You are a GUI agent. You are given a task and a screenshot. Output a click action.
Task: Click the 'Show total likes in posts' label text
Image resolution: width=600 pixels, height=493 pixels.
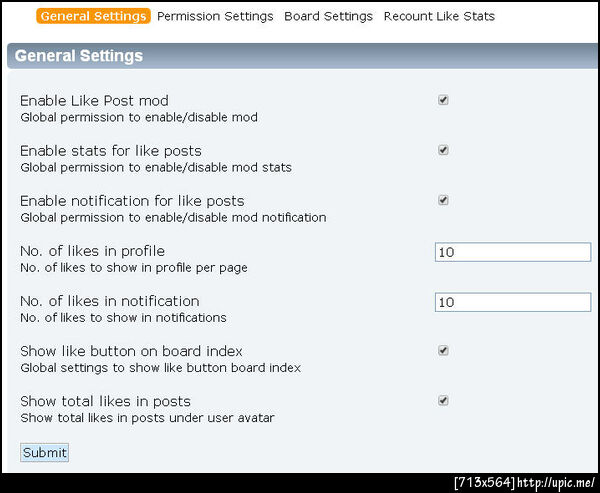tap(105, 401)
